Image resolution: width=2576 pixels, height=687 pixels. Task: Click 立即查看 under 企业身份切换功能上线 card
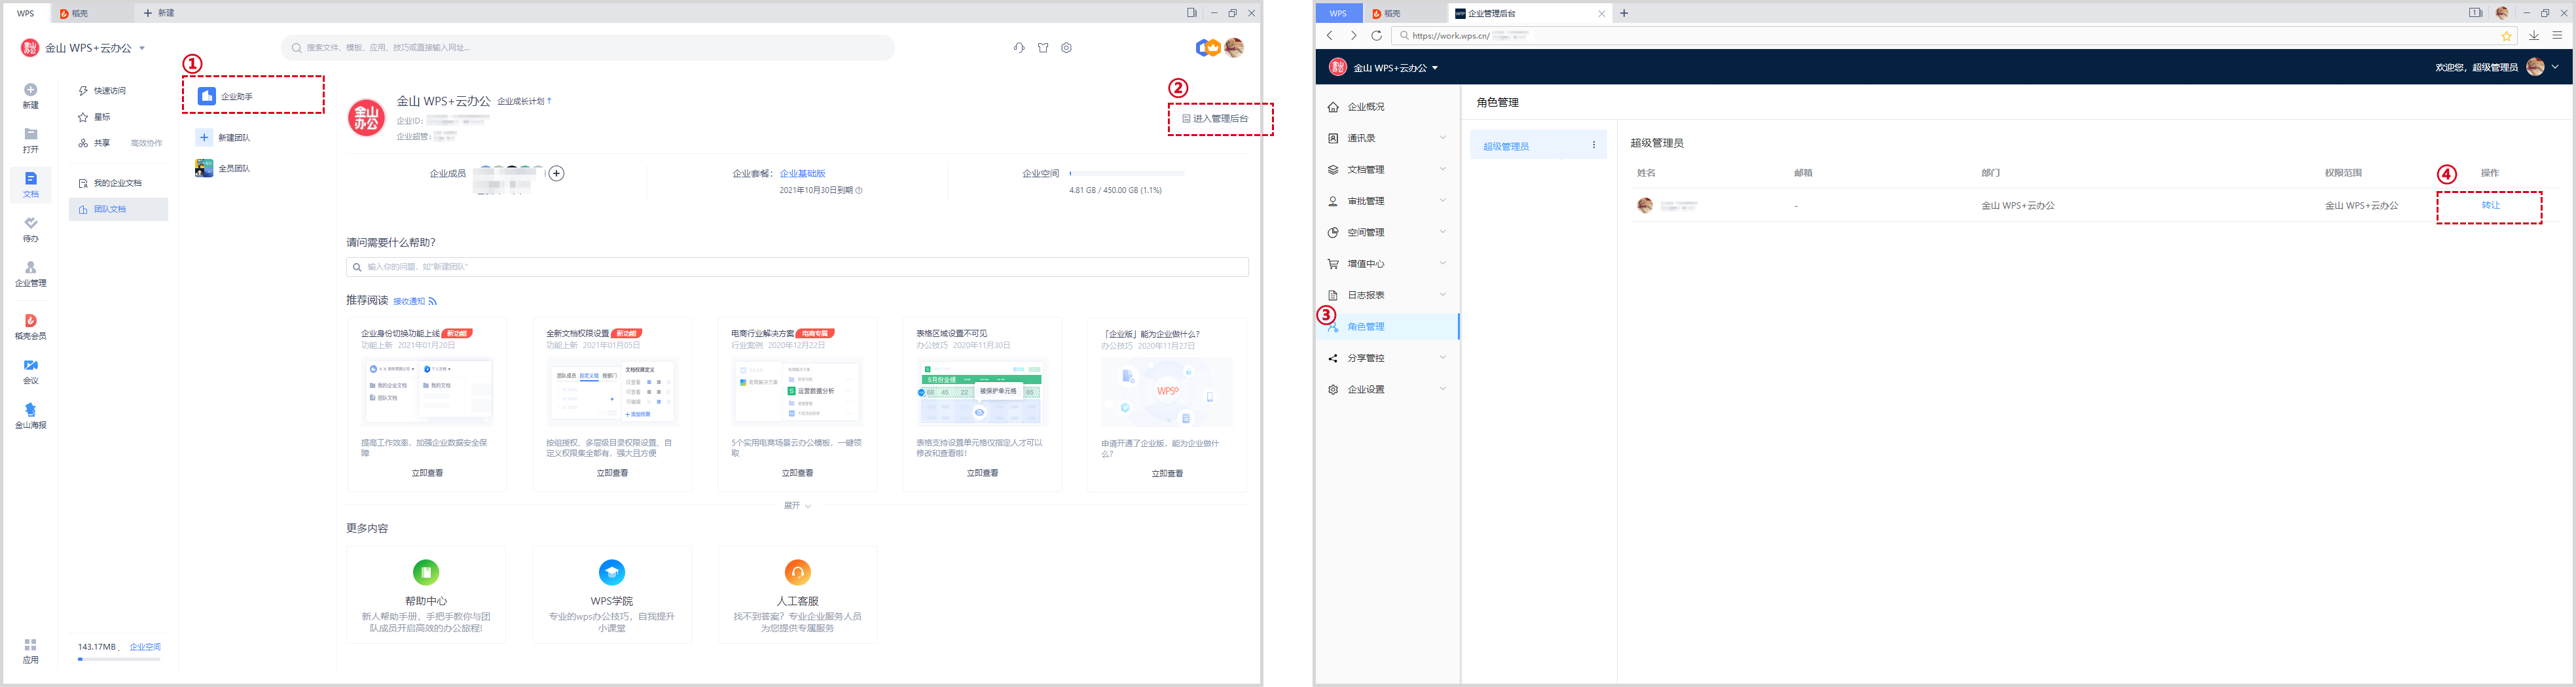(427, 473)
